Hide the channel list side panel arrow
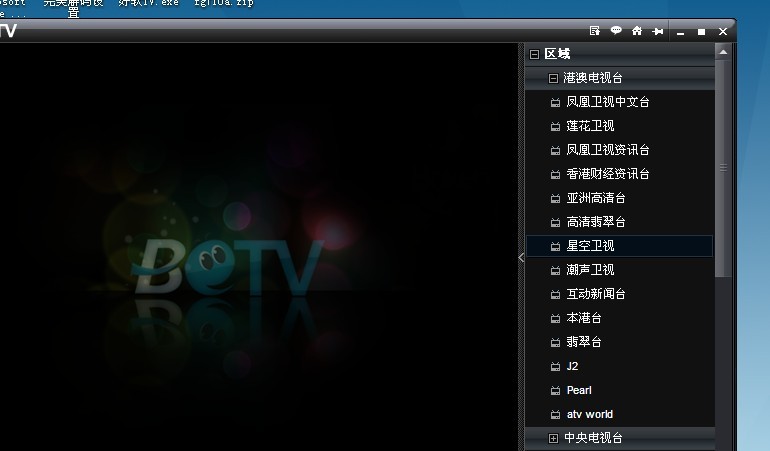Image resolution: width=770 pixels, height=451 pixels. click(520, 257)
